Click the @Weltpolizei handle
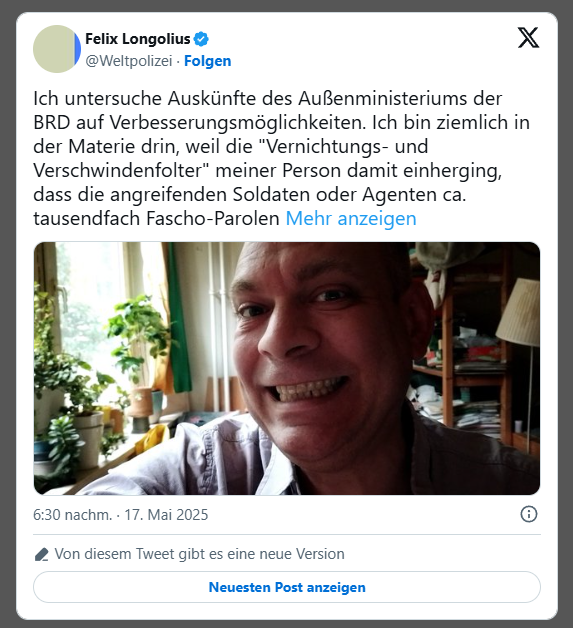The height and width of the screenshot is (628, 573). point(129,61)
